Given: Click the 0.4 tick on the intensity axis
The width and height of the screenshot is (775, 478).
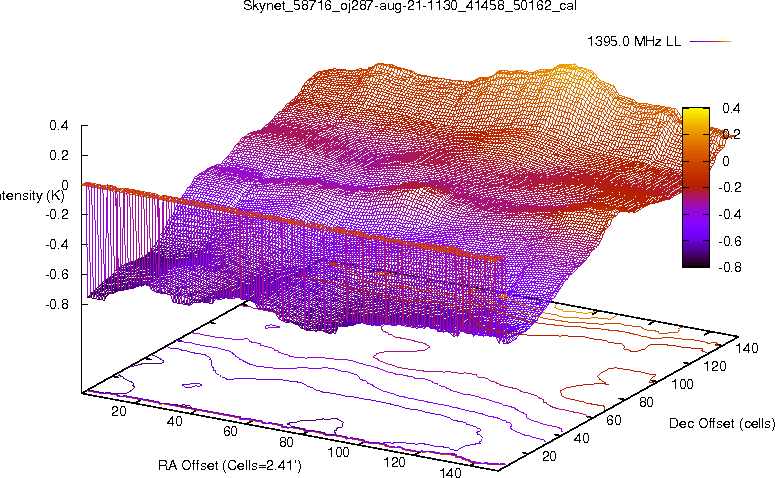Looking at the screenshot, I should pyautogui.click(x=58, y=126).
